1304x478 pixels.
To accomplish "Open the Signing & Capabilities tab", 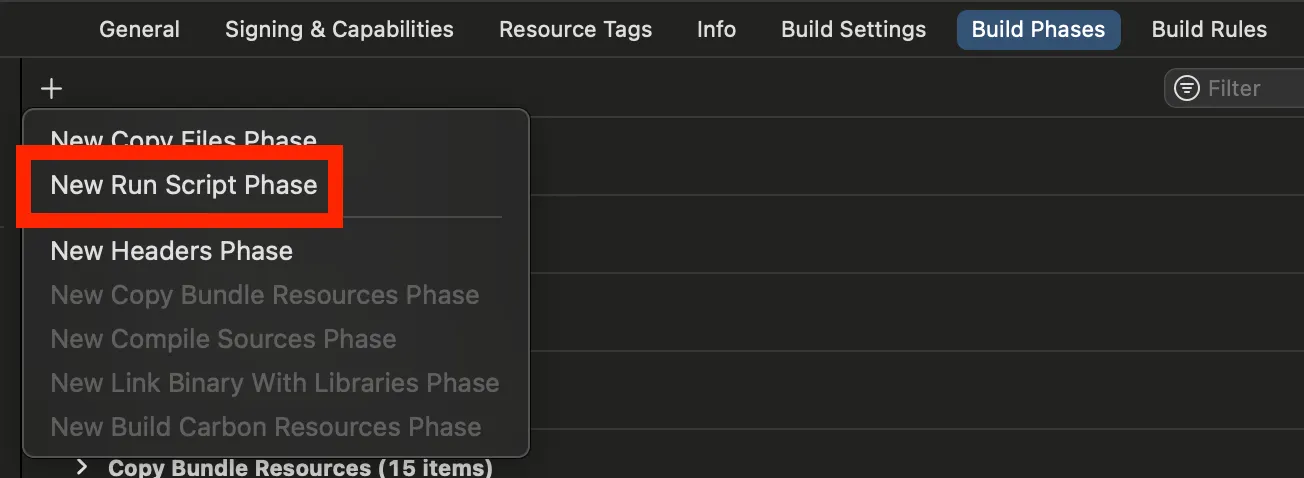I will tap(339, 30).
